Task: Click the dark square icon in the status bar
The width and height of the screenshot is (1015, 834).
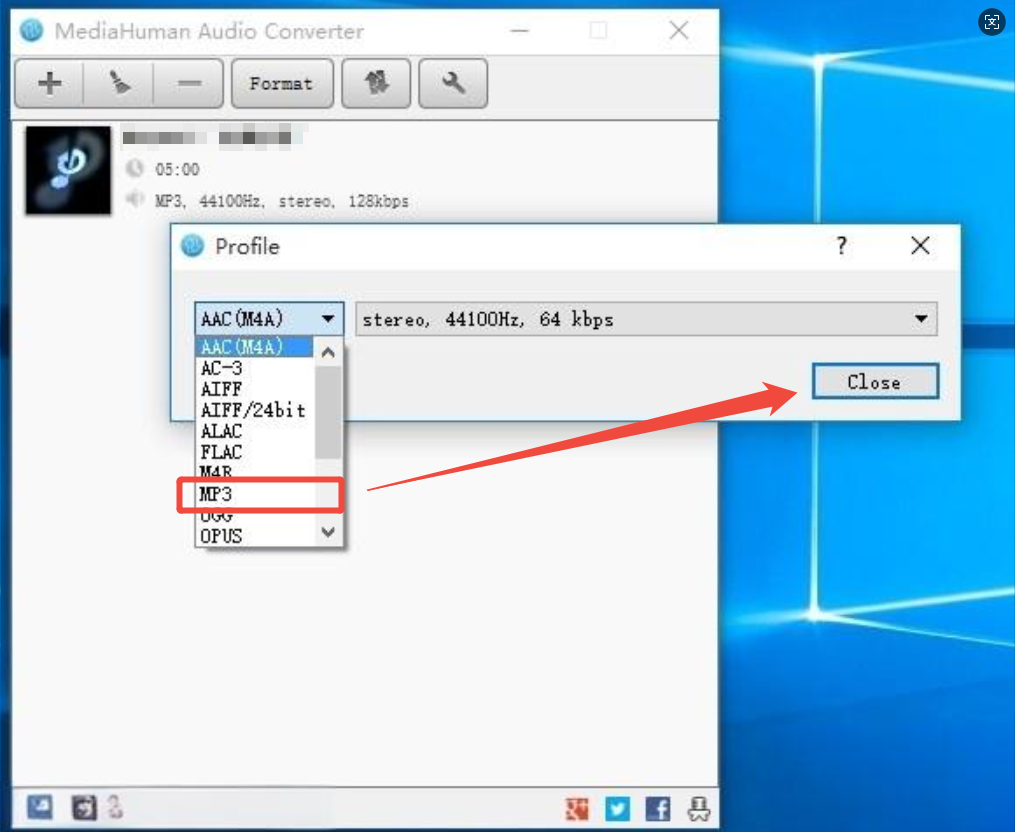Action: (x=84, y=807)
